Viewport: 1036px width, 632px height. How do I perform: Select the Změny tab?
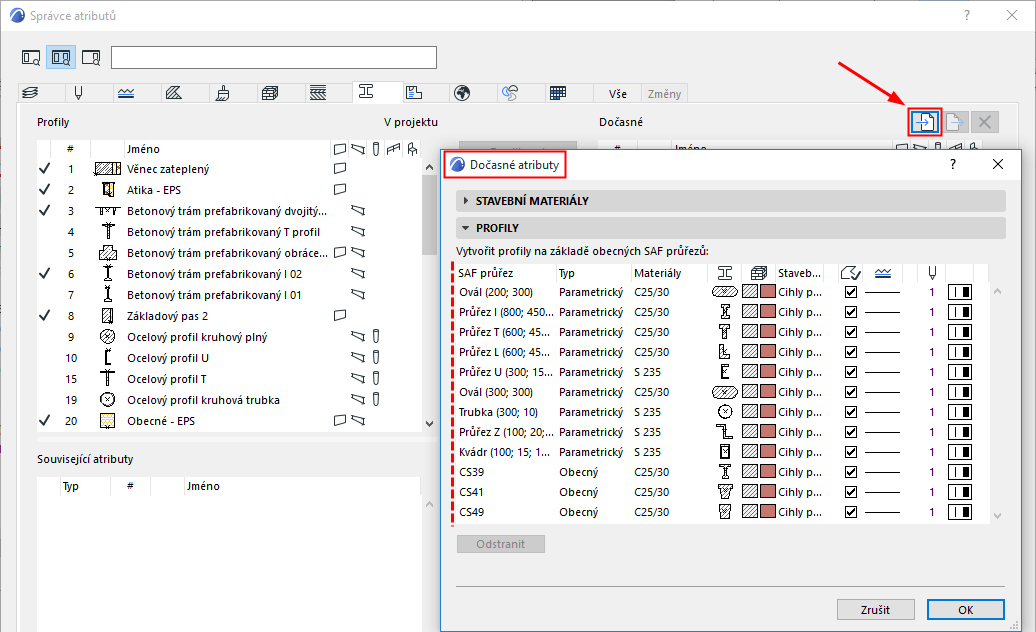click(x=665, y=94)
